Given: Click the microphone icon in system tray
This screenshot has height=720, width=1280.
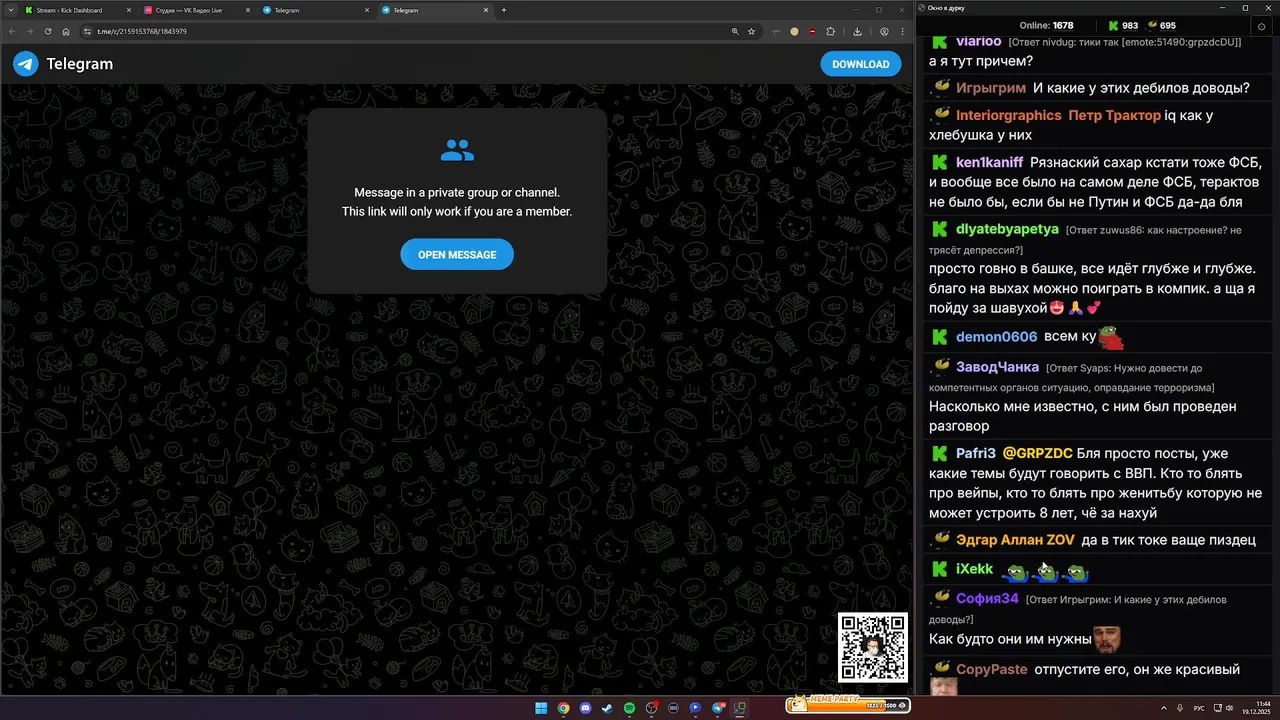Looking at the screenshot, I should [1181, 708].
